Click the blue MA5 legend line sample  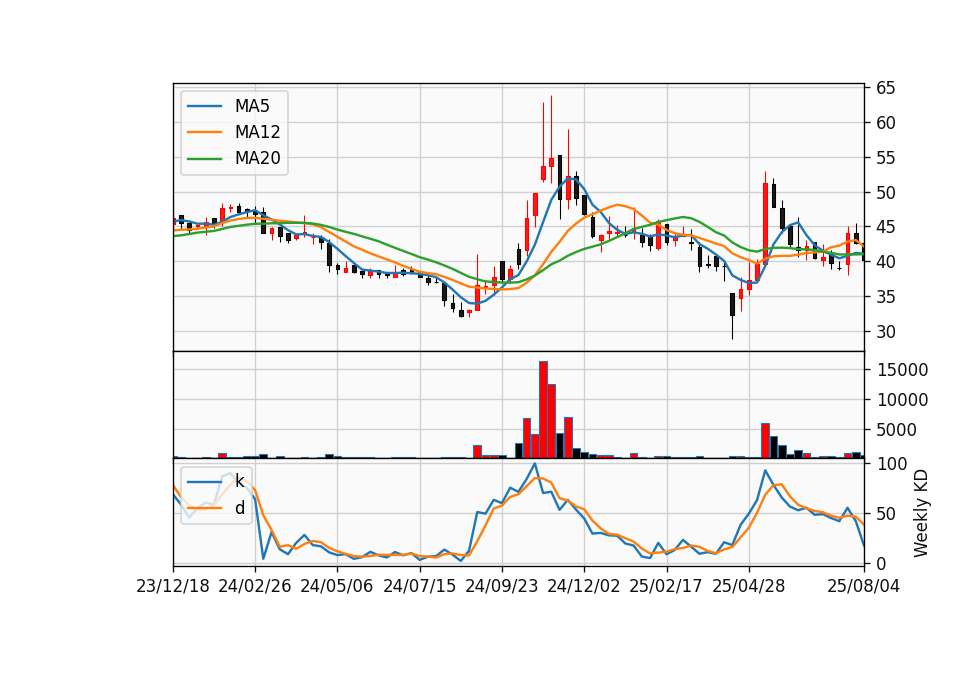click(204, 106)
